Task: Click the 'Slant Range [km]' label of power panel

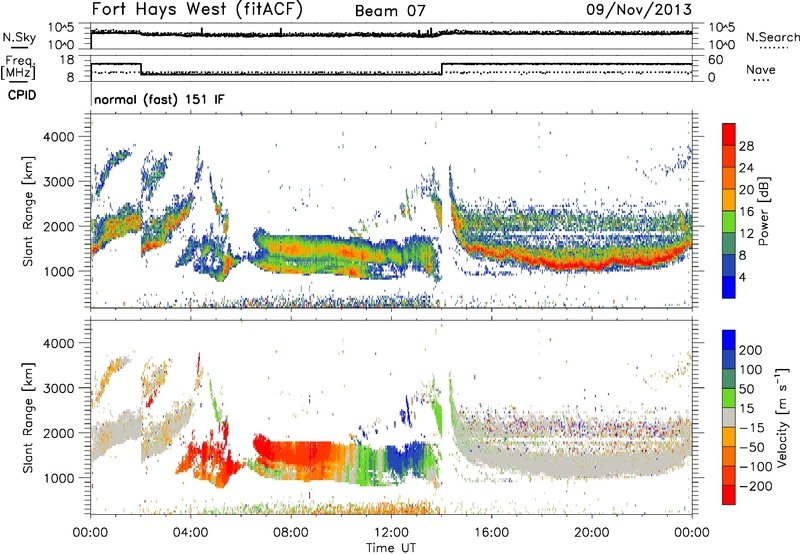Action: 28,211
